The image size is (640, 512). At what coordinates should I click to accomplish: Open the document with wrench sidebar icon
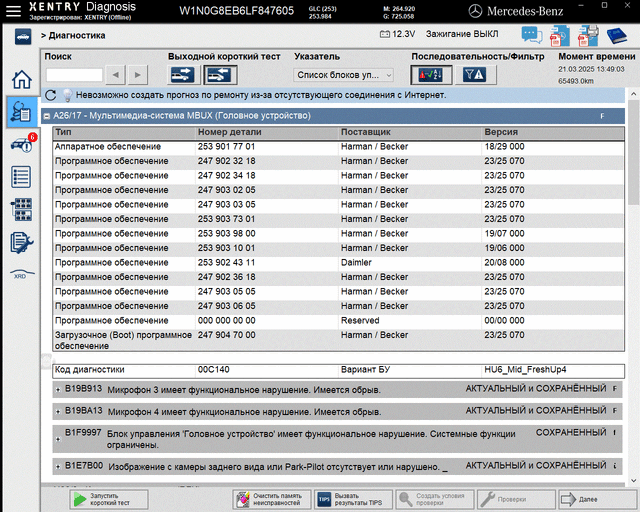[x=22, y=243]
